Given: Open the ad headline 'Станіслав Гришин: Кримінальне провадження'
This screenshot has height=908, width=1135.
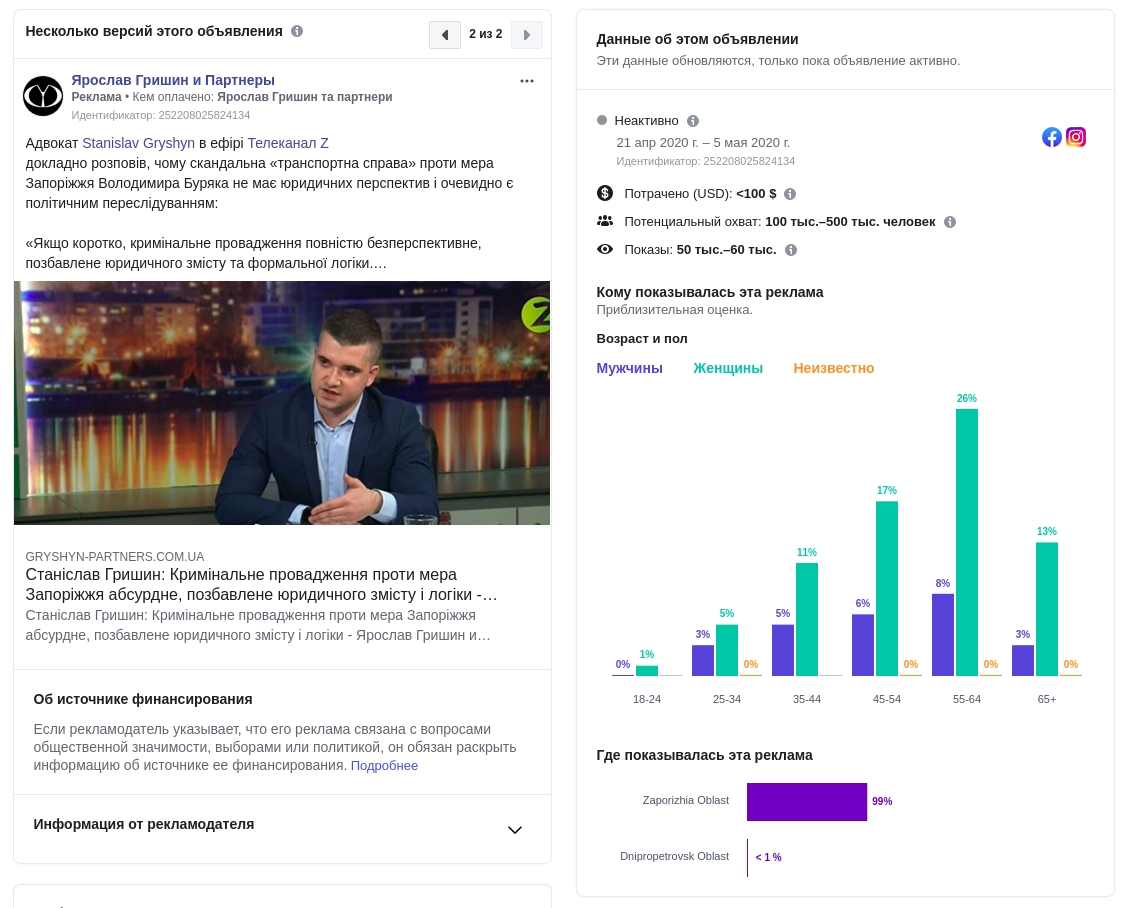Looking at the screenshot, I should tap(261, 584).
